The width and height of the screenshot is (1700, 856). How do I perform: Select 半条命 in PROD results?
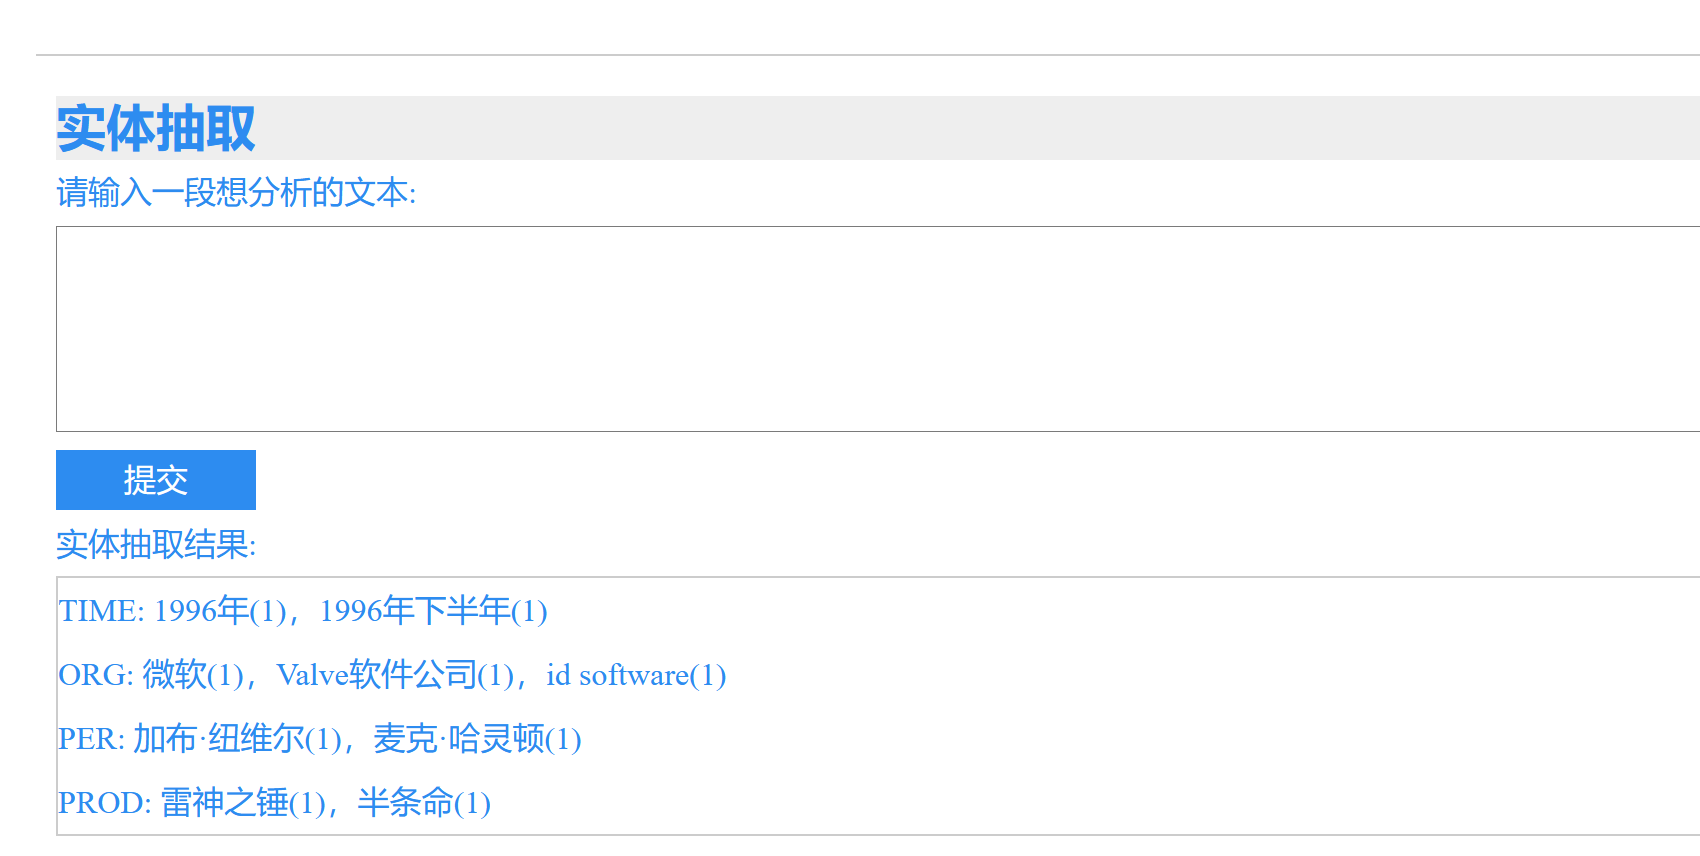(x=410, y=803)
